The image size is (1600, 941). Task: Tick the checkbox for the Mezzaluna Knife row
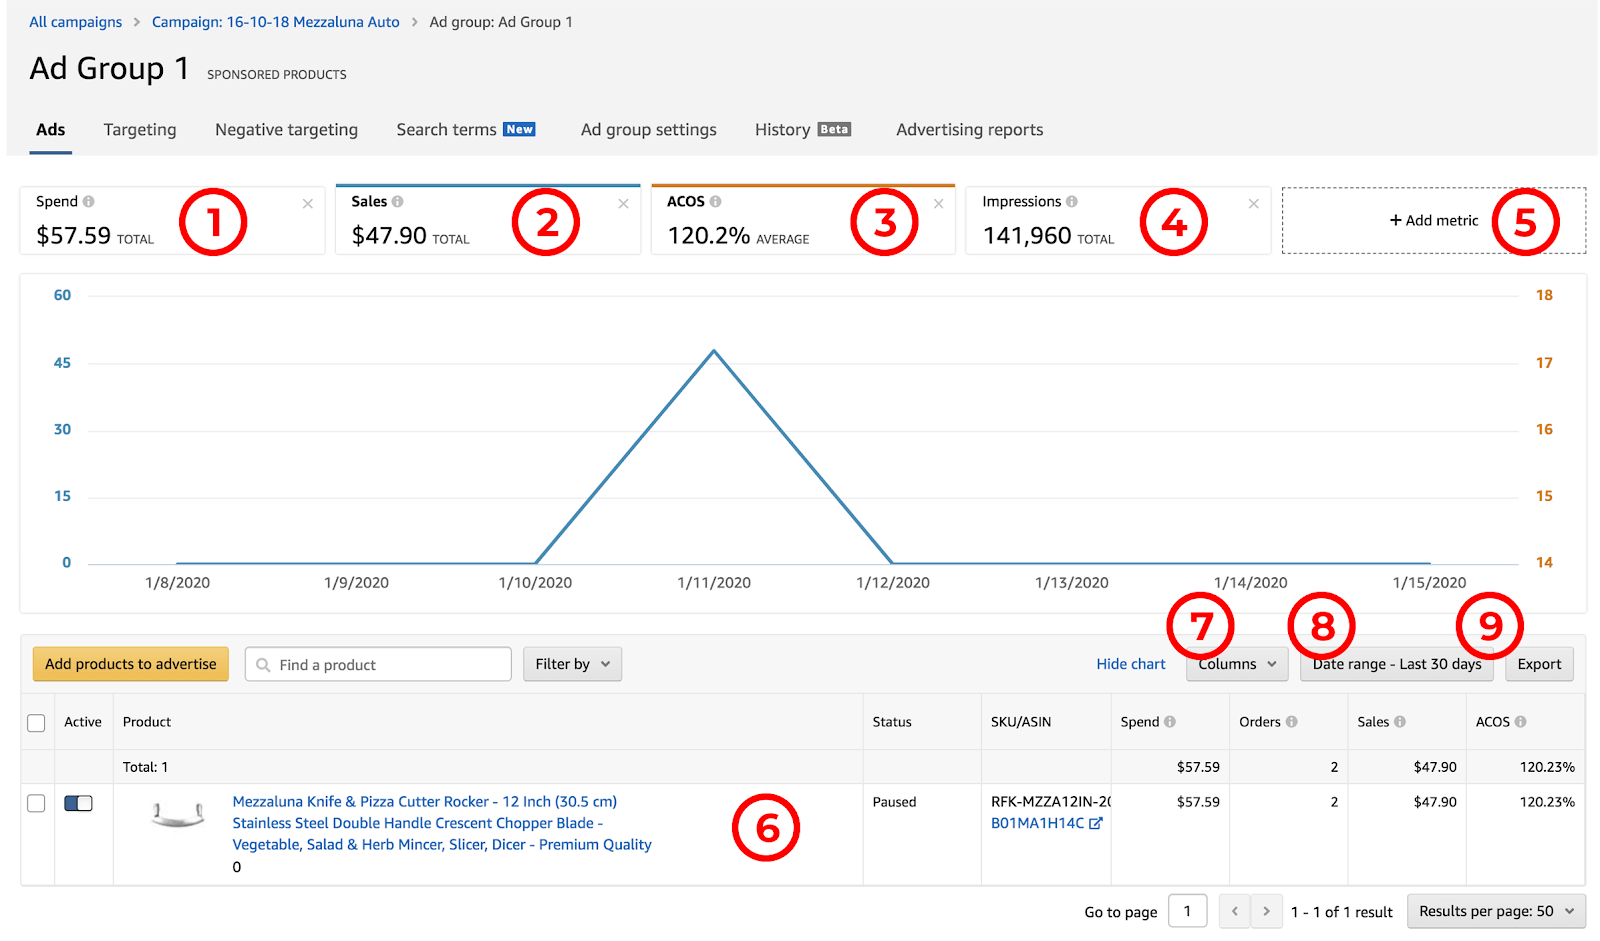36,803
